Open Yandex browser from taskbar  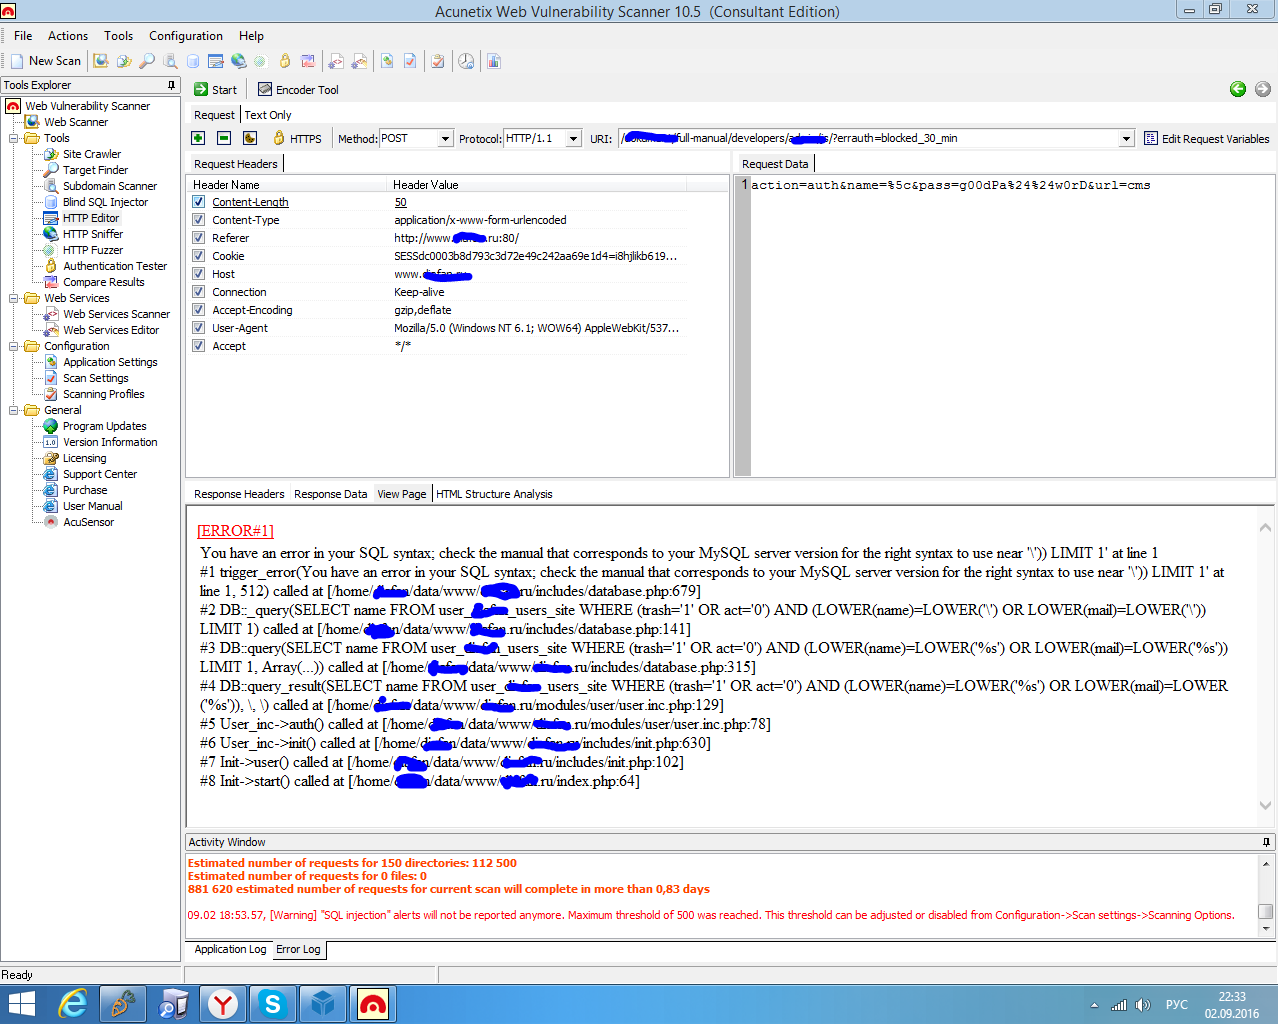[223, 1003]
